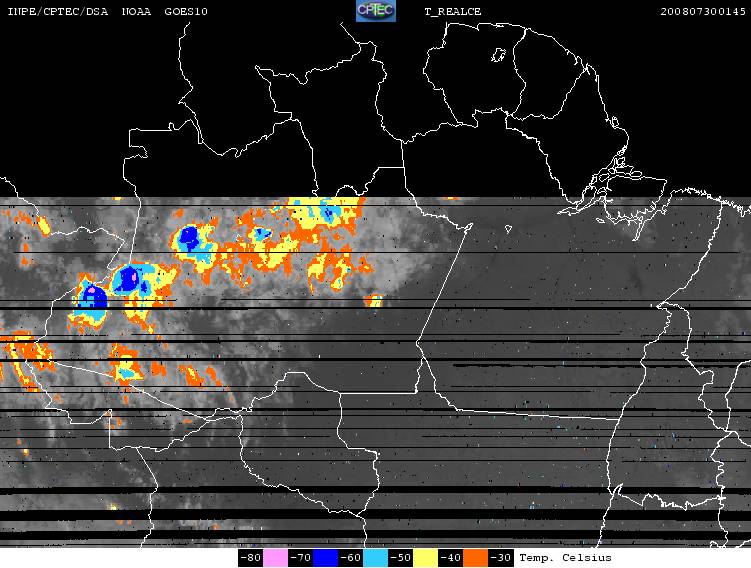Select the pink -80 color swatch

click(275, 558)
